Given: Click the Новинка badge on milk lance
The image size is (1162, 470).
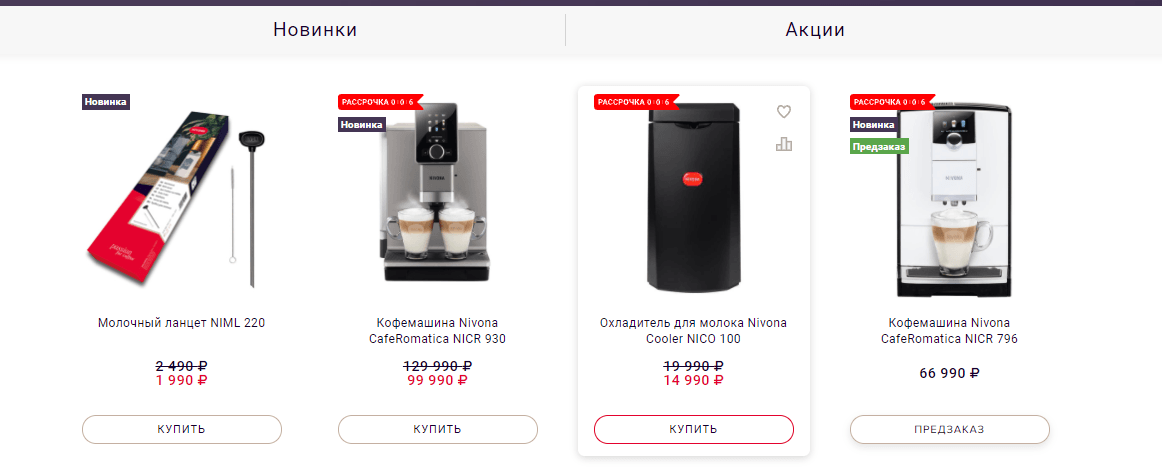Looking at the screenshot, I should (106, 101).
